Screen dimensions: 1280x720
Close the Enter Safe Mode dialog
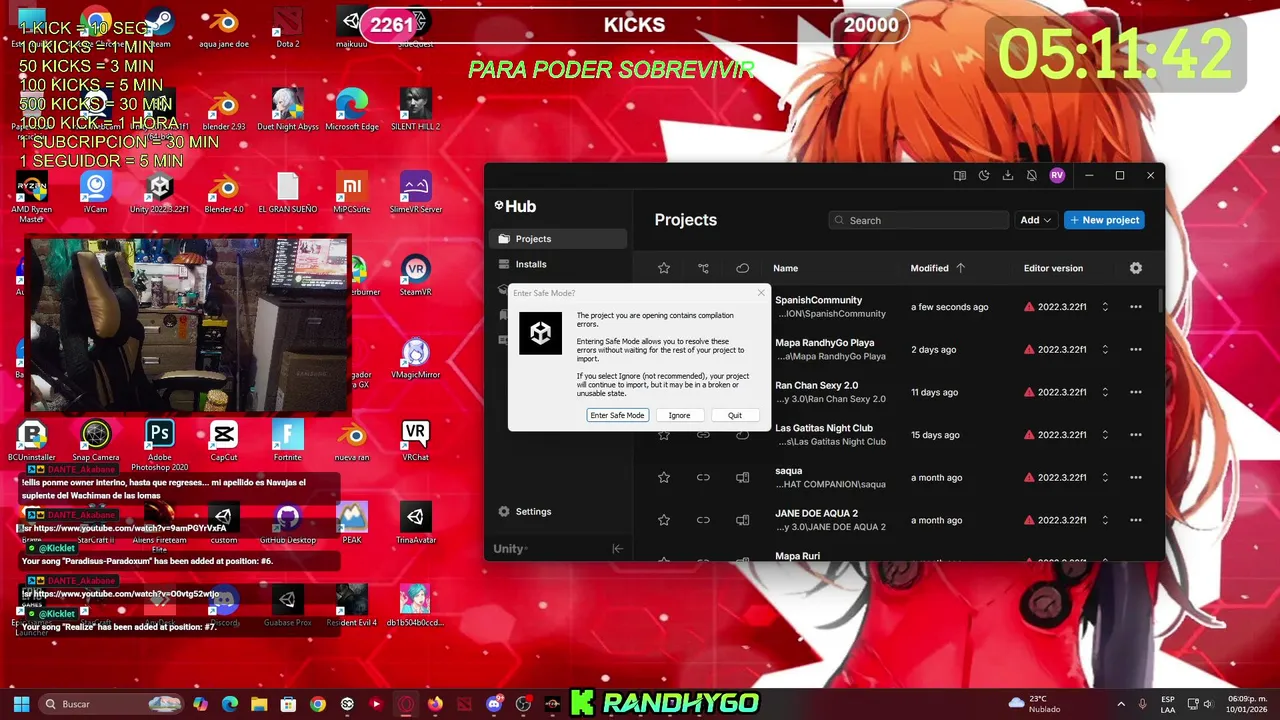761,293
